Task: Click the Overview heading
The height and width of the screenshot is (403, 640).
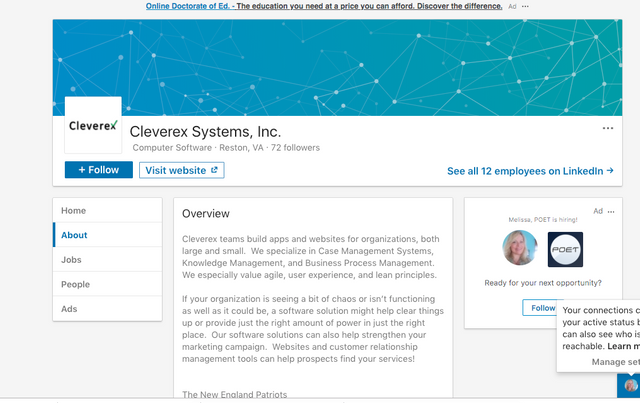Action: 206,214
